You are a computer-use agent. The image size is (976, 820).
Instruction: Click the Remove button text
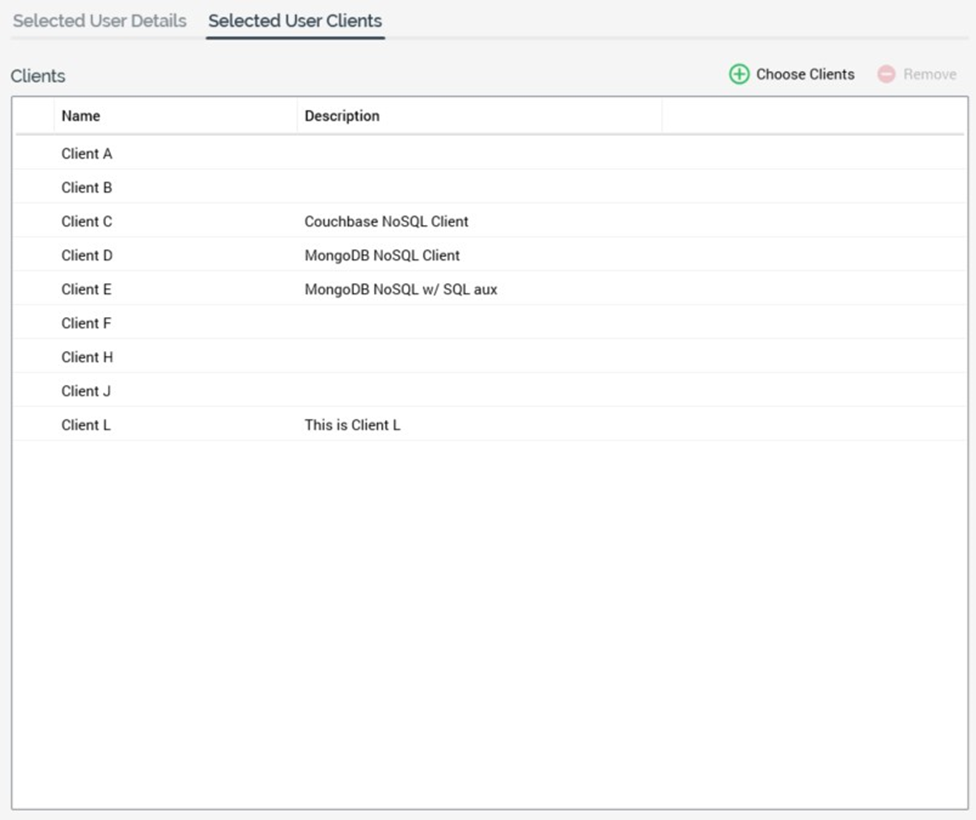[x=929, y=74]
